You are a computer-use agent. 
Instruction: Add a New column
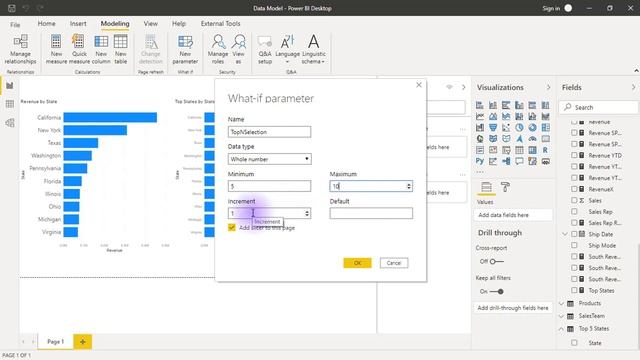tap(101, 49)
